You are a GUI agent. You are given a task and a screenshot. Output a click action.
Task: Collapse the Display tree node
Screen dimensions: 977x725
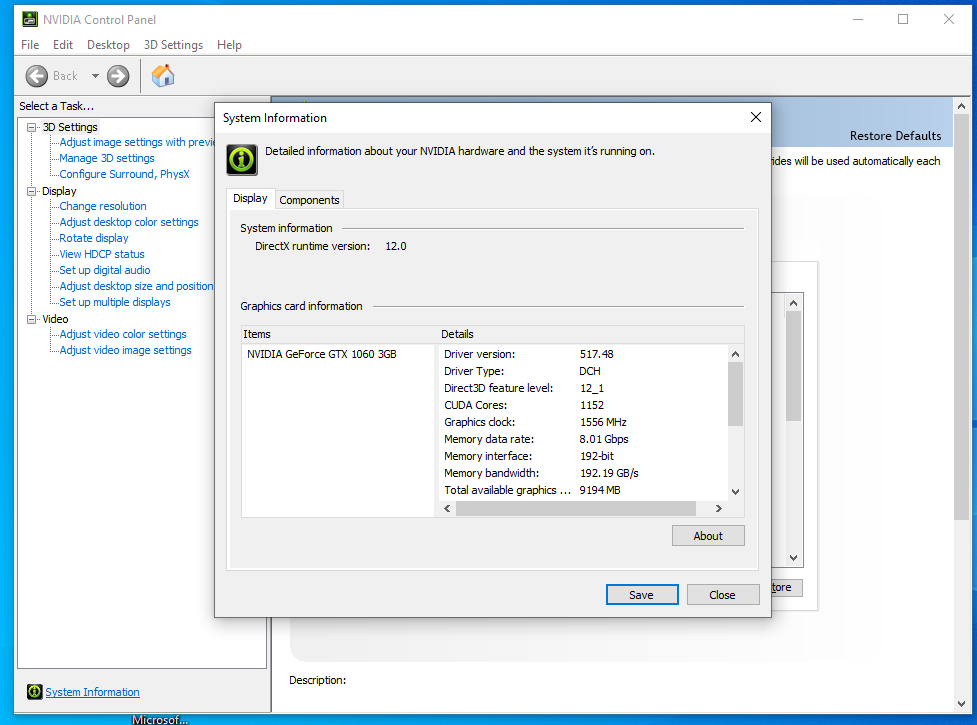tap(31, 191)
